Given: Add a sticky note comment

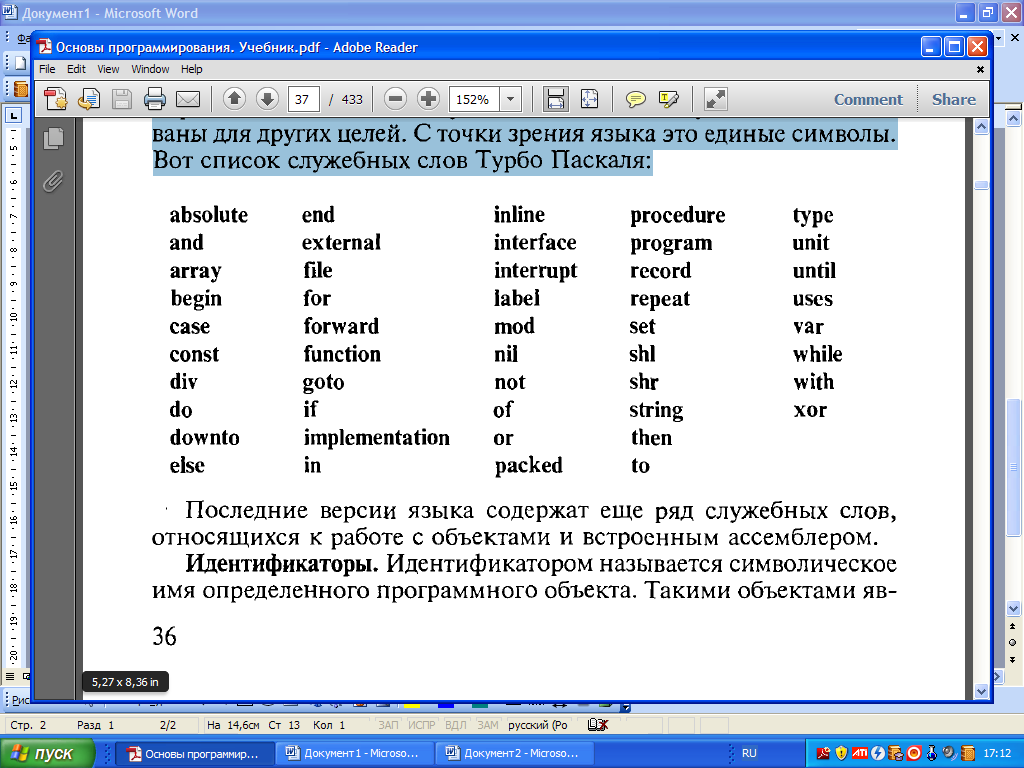Looking at the screenshot, I should tap(635, 99).
